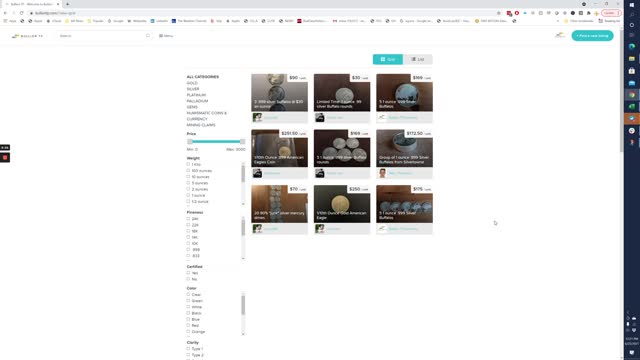Open the $251.50 American Eagles Coin listing
This screenshot has width=640, height=360.
(280, 148)
